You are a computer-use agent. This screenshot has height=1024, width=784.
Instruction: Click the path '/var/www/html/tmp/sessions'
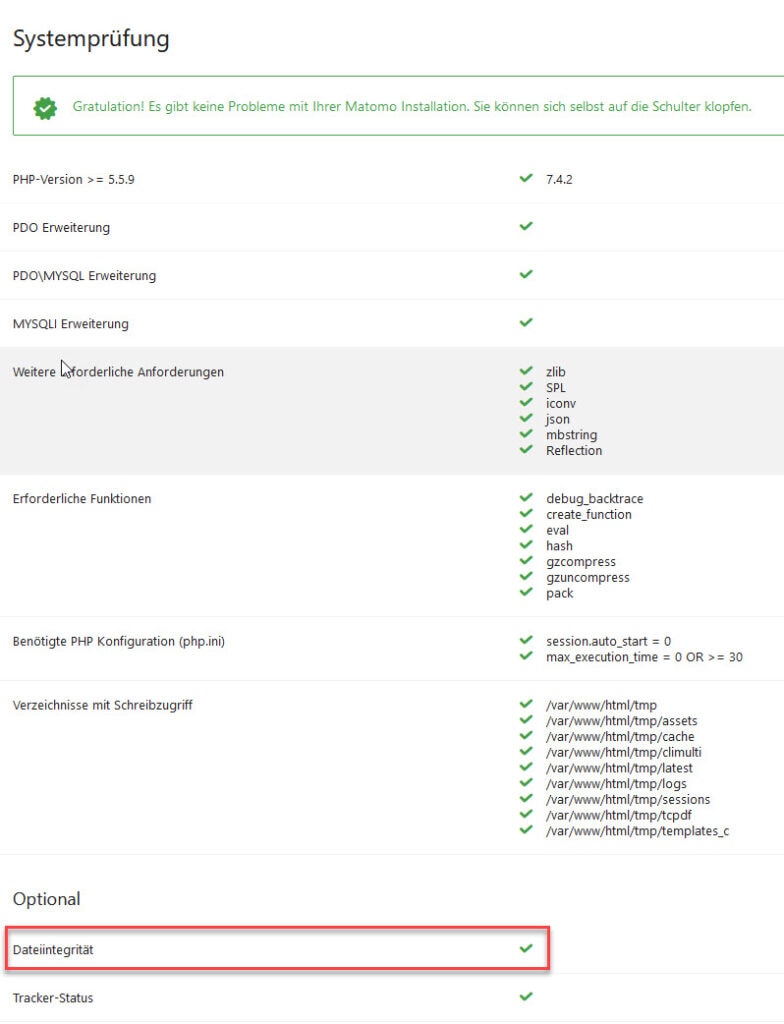click(629, 799)
